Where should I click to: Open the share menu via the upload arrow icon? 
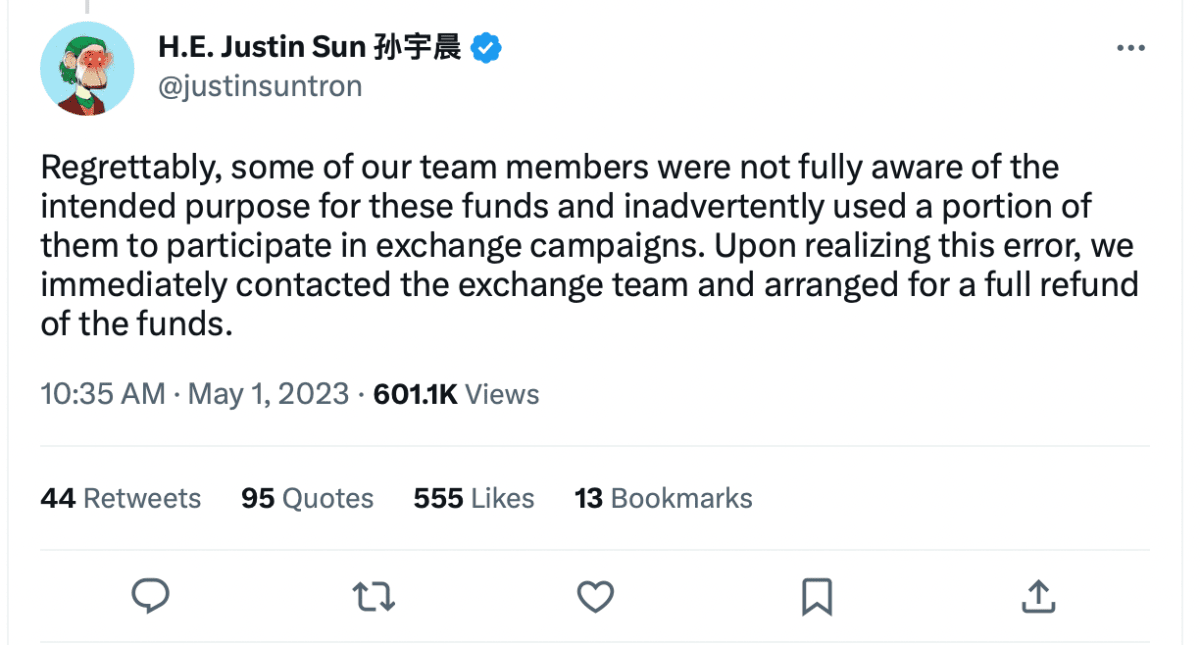[1038, 597]
